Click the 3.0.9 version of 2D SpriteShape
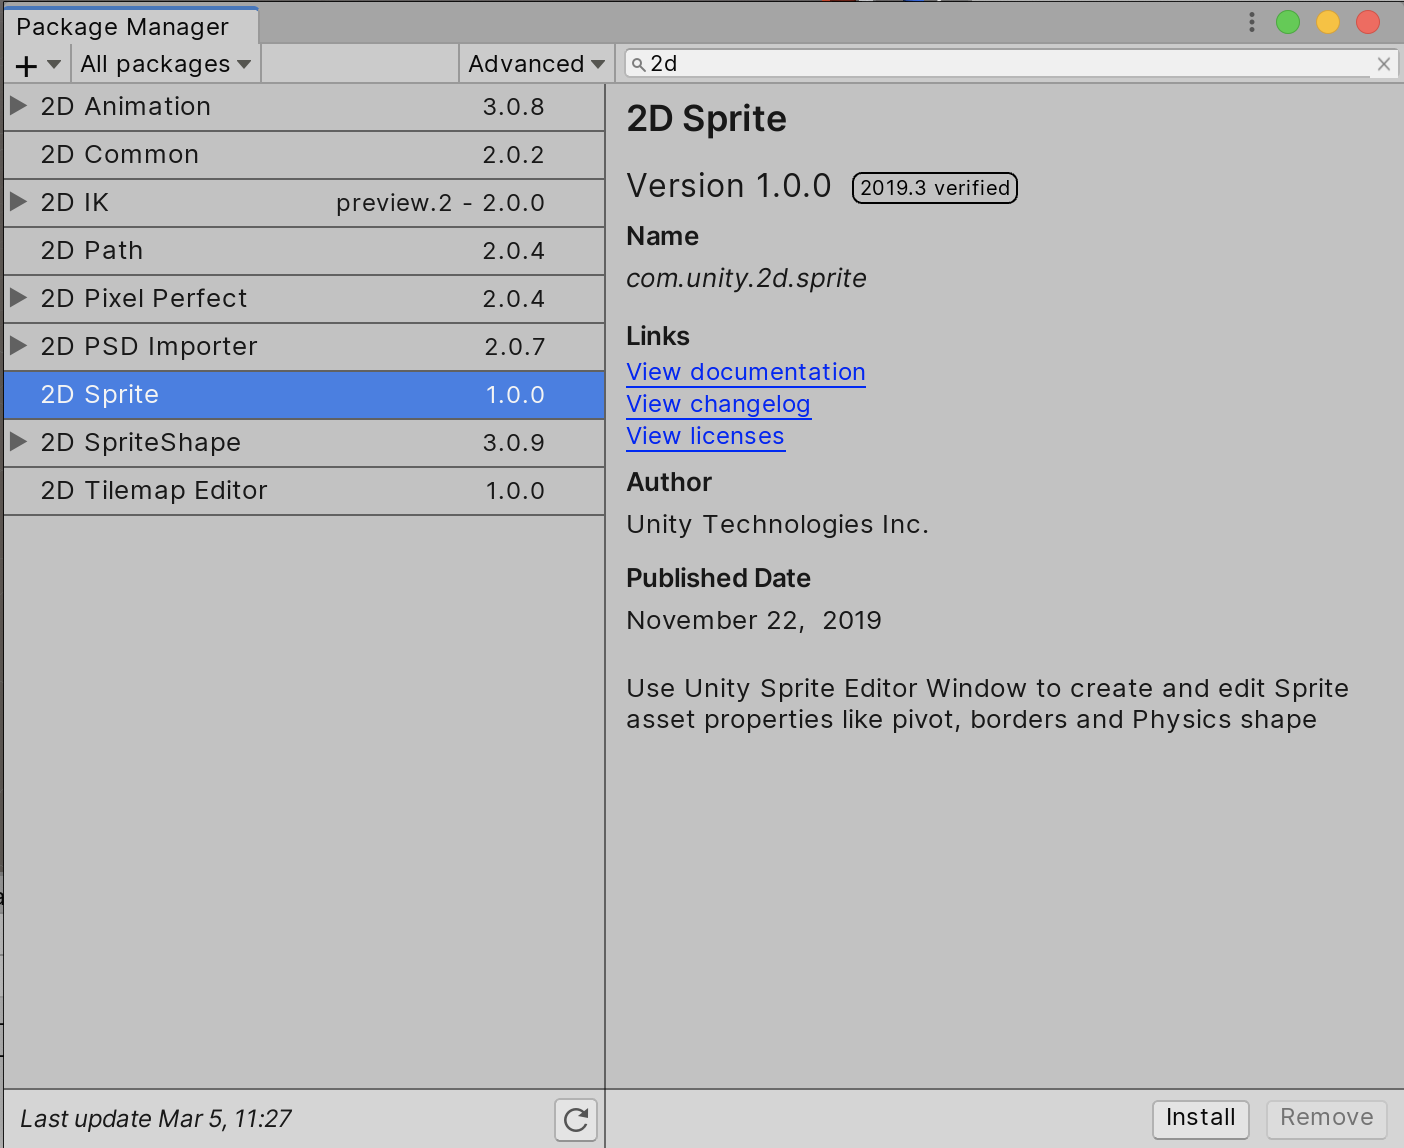The image size is (1404, 1148). (514, 443)
